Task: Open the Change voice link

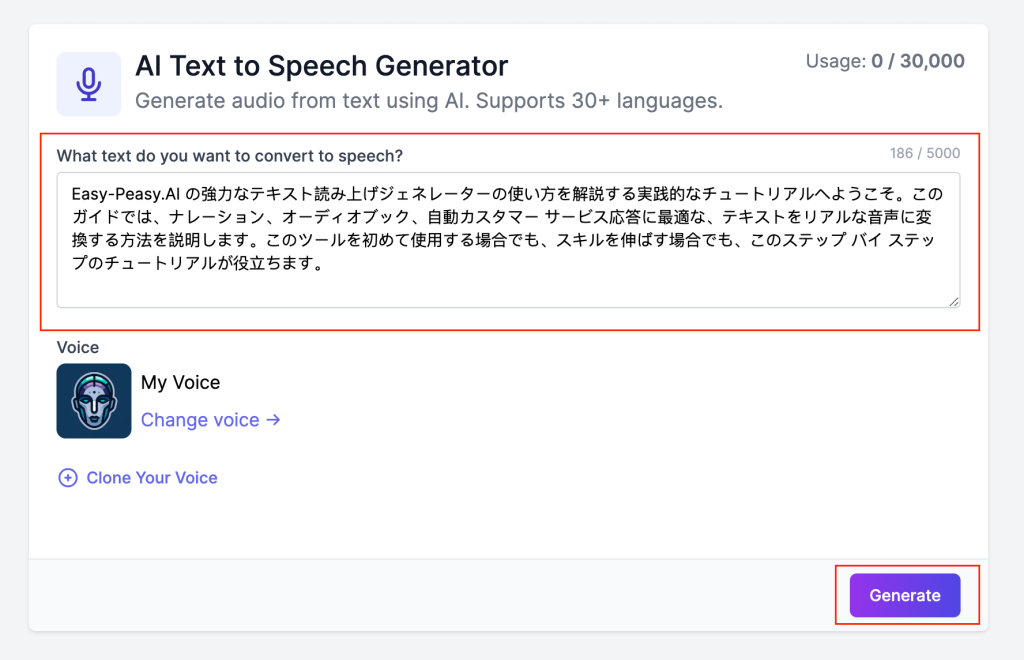Action: coord(200,420)
